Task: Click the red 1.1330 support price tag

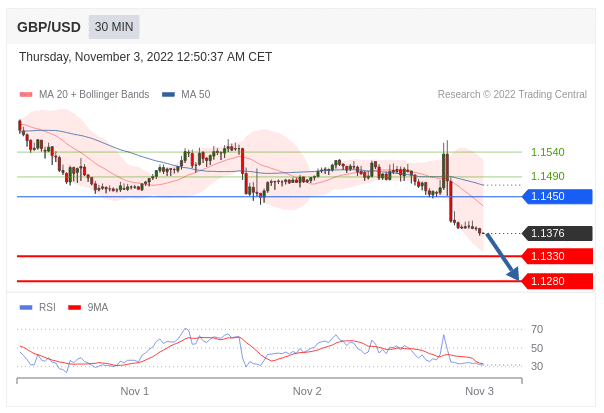Action: click(557, 256)
